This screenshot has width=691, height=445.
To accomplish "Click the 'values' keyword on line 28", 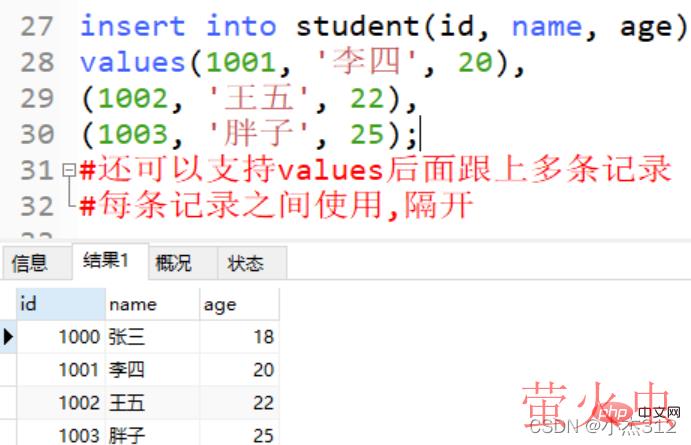I will point(133,62).
